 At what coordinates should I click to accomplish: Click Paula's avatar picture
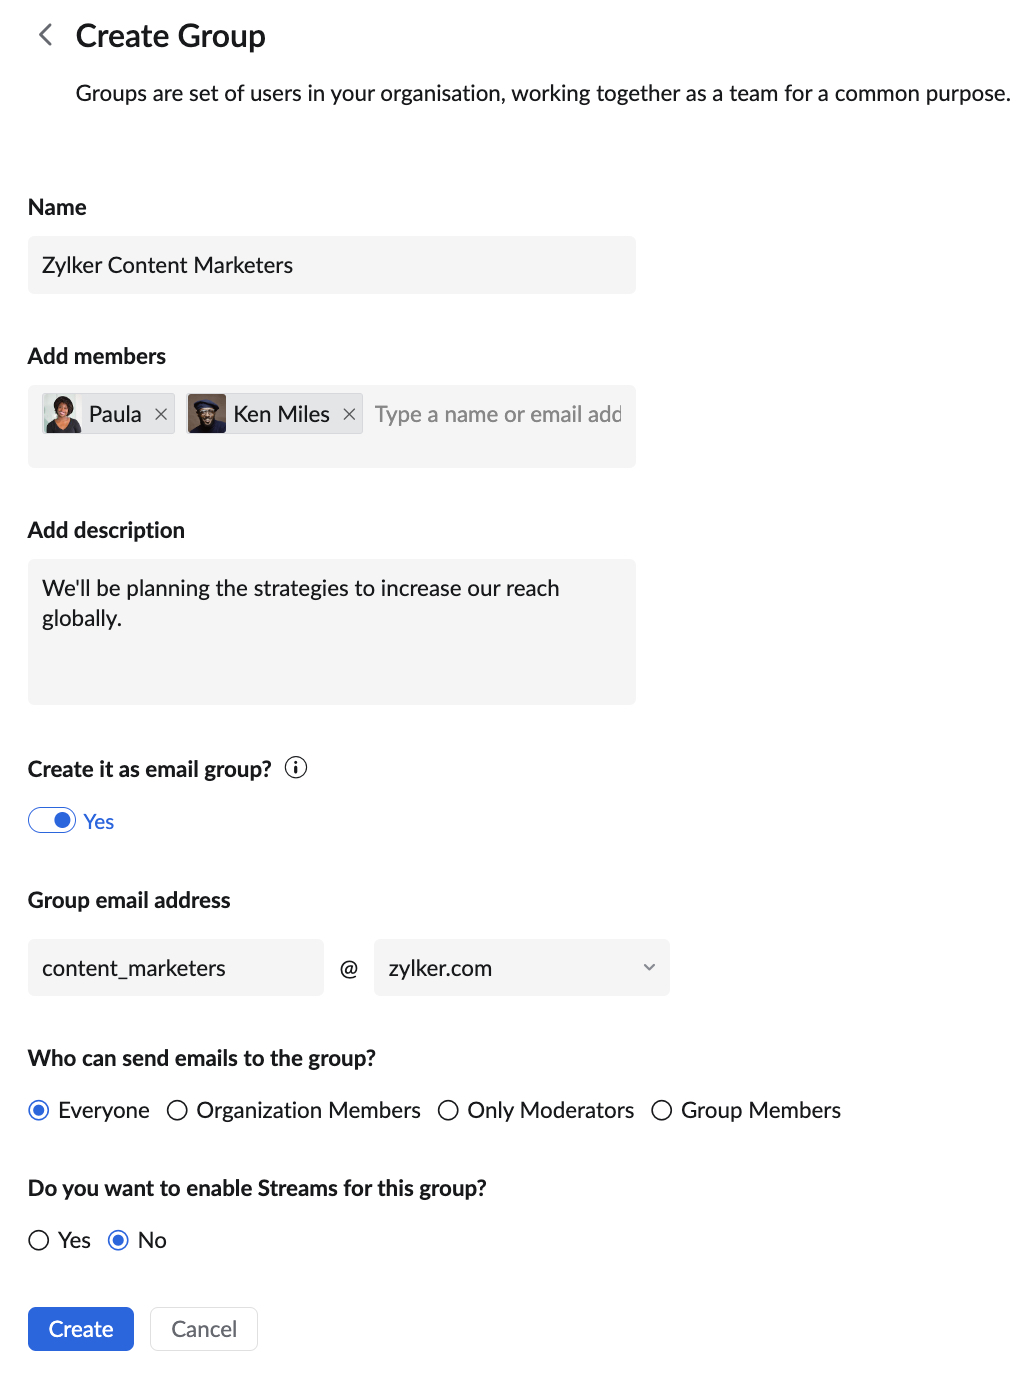pos(63,414)
